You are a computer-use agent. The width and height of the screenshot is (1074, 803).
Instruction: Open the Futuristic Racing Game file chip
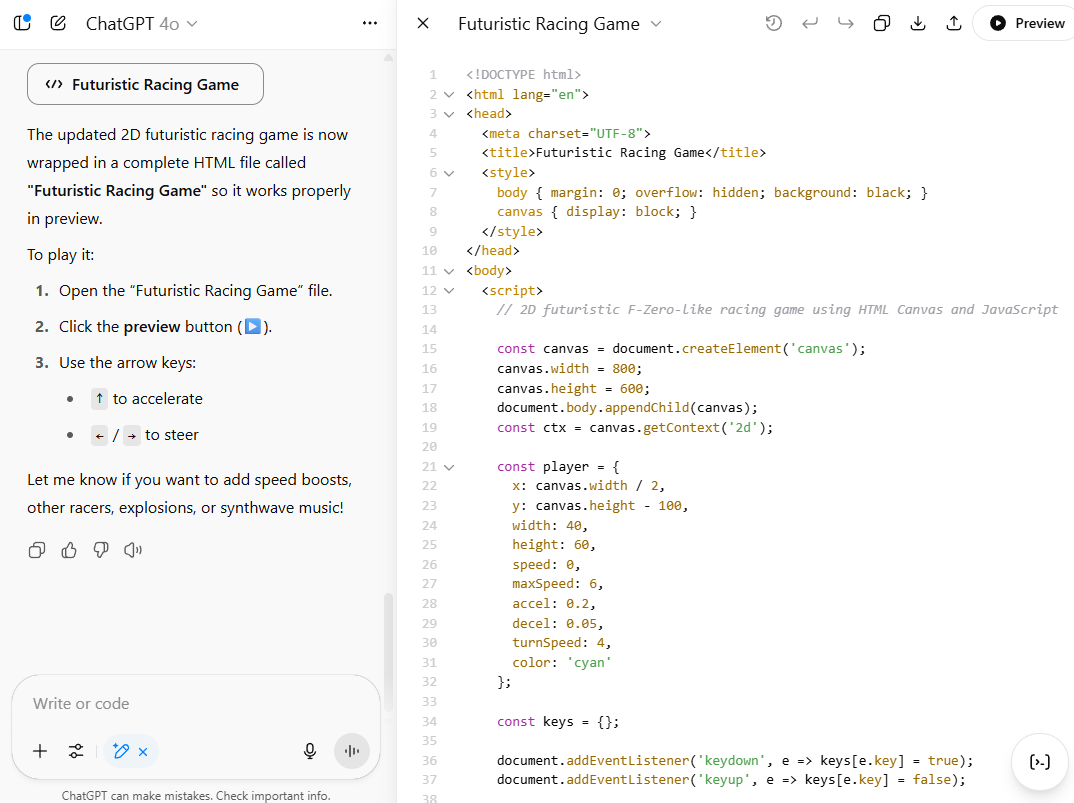145,84
